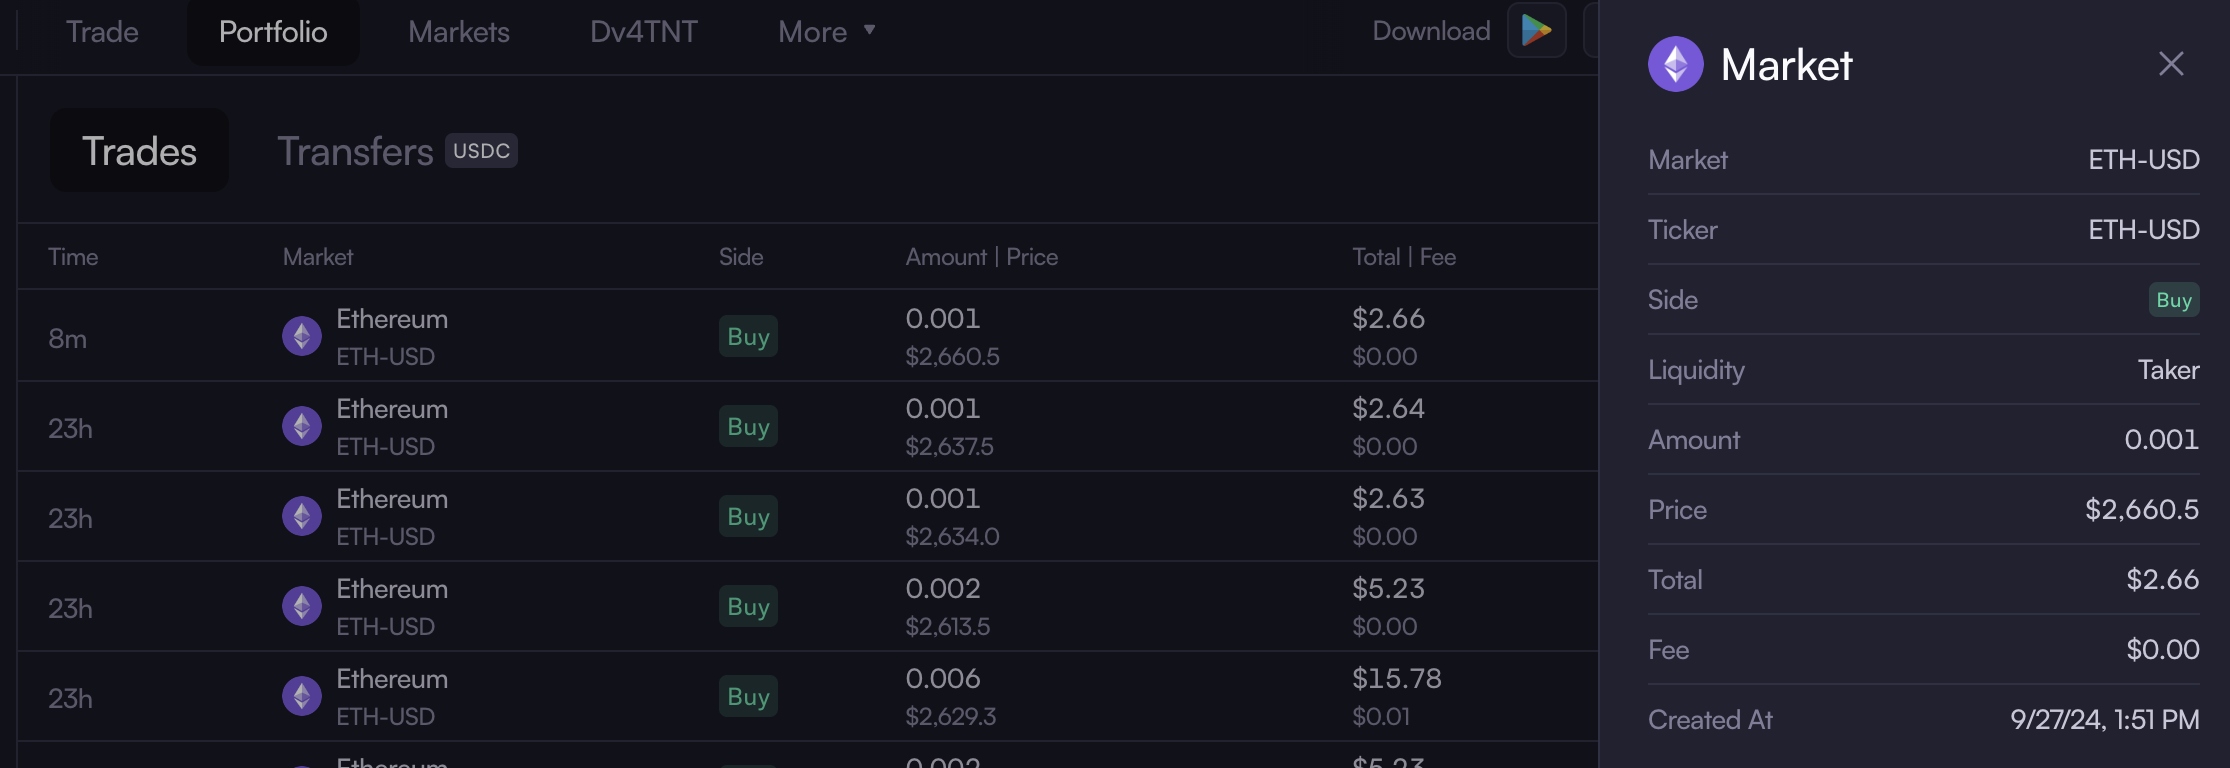This screenshot has height=768, width=2230.
Task: Switch to the Trades tab
Action: tap(139, 151)
